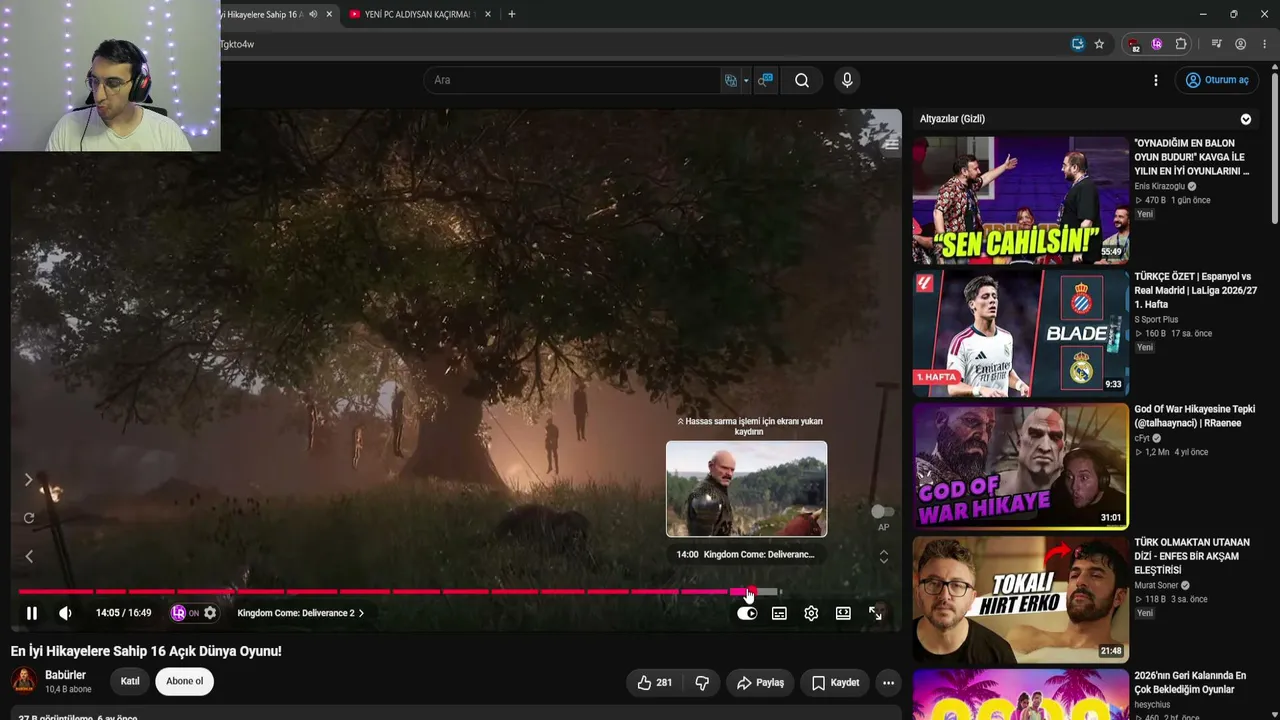Open the TÜRKÇE ÖZET Espanyol vs Real Madrid title
The height and width of the screenshot is (720, 1280).
(1196, 290)
